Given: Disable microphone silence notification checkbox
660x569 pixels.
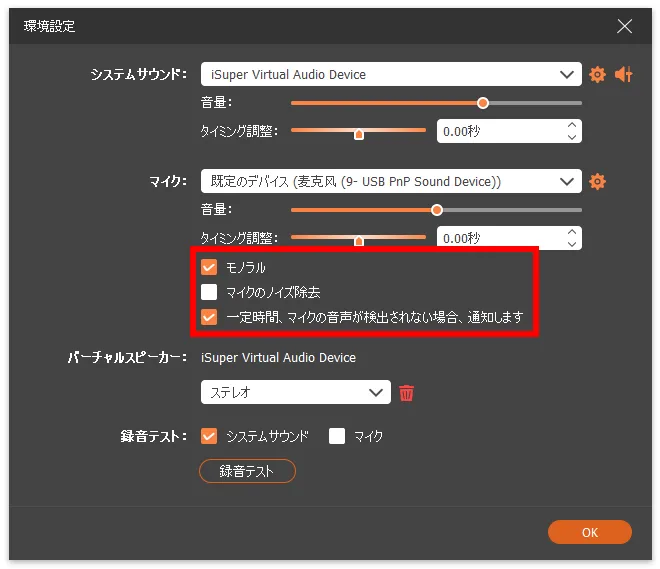Looking at the screenshot, I should [209, 317].
